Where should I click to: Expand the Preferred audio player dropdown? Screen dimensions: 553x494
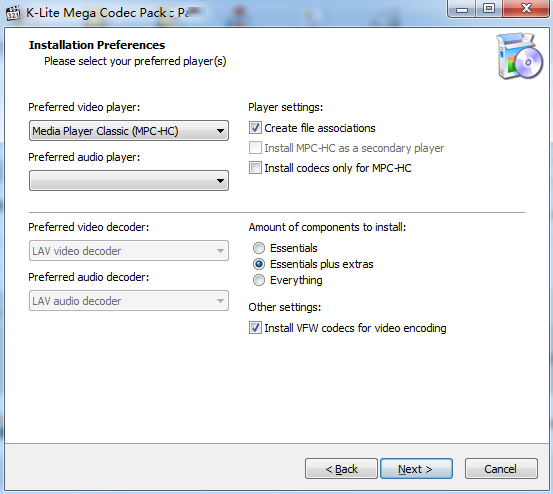(x=129, y=181)
